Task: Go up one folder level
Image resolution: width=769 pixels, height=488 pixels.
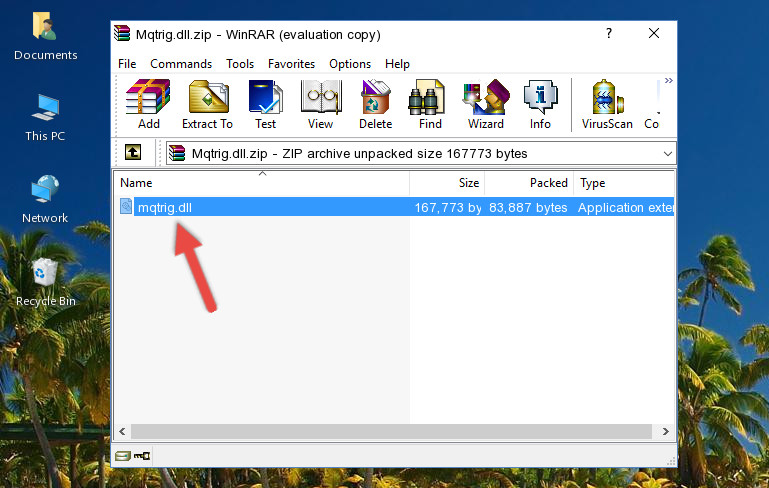Action: (132, 153)
